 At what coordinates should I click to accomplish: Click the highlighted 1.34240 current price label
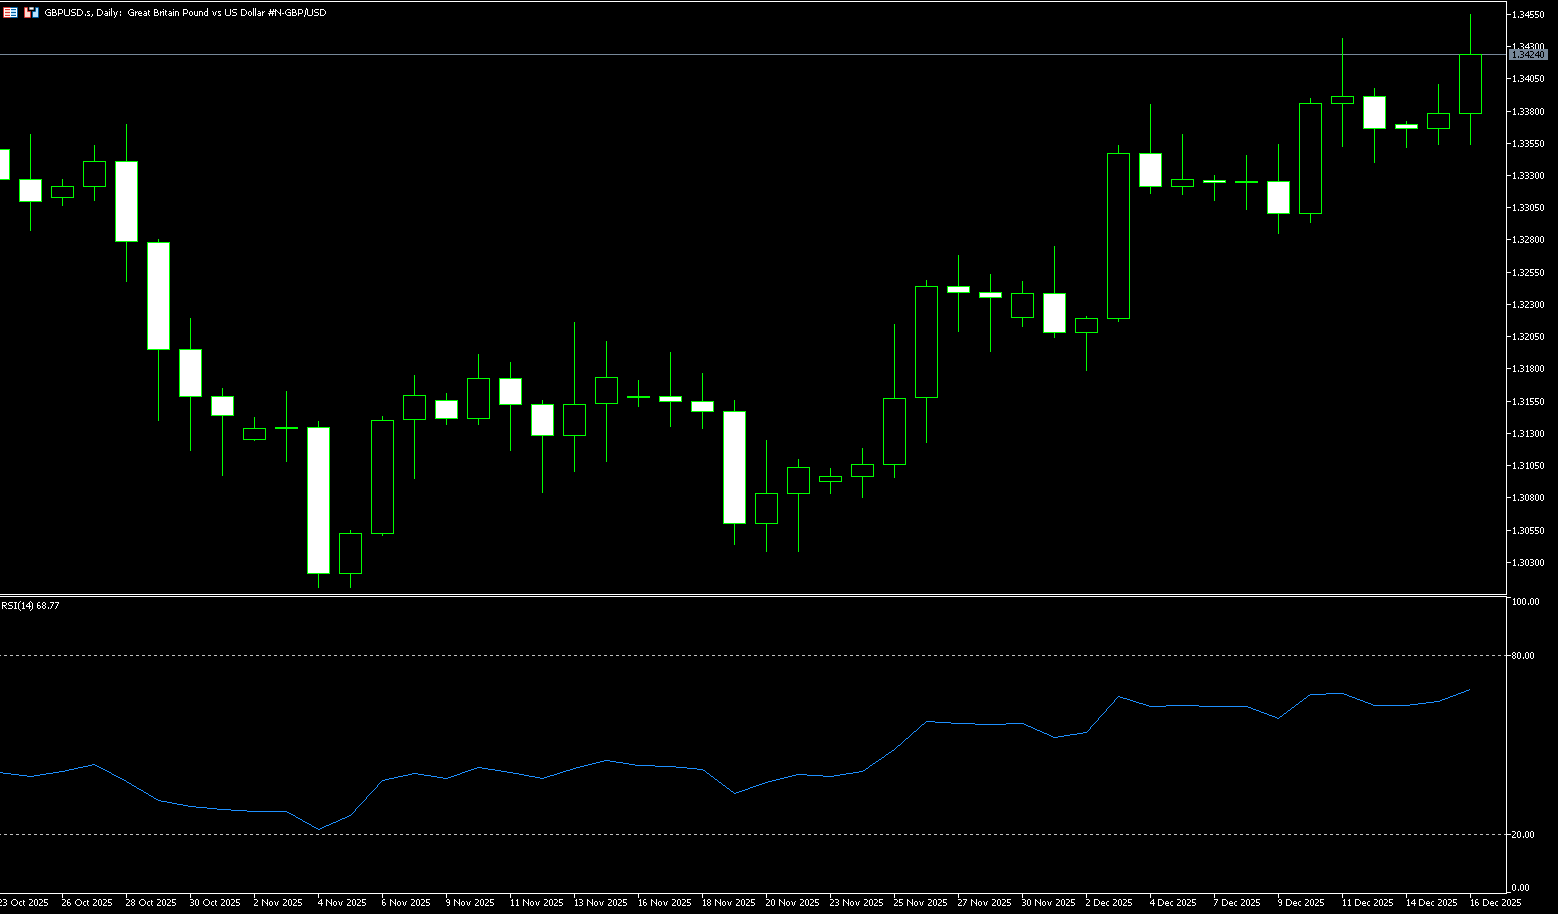coord(1528,55)
